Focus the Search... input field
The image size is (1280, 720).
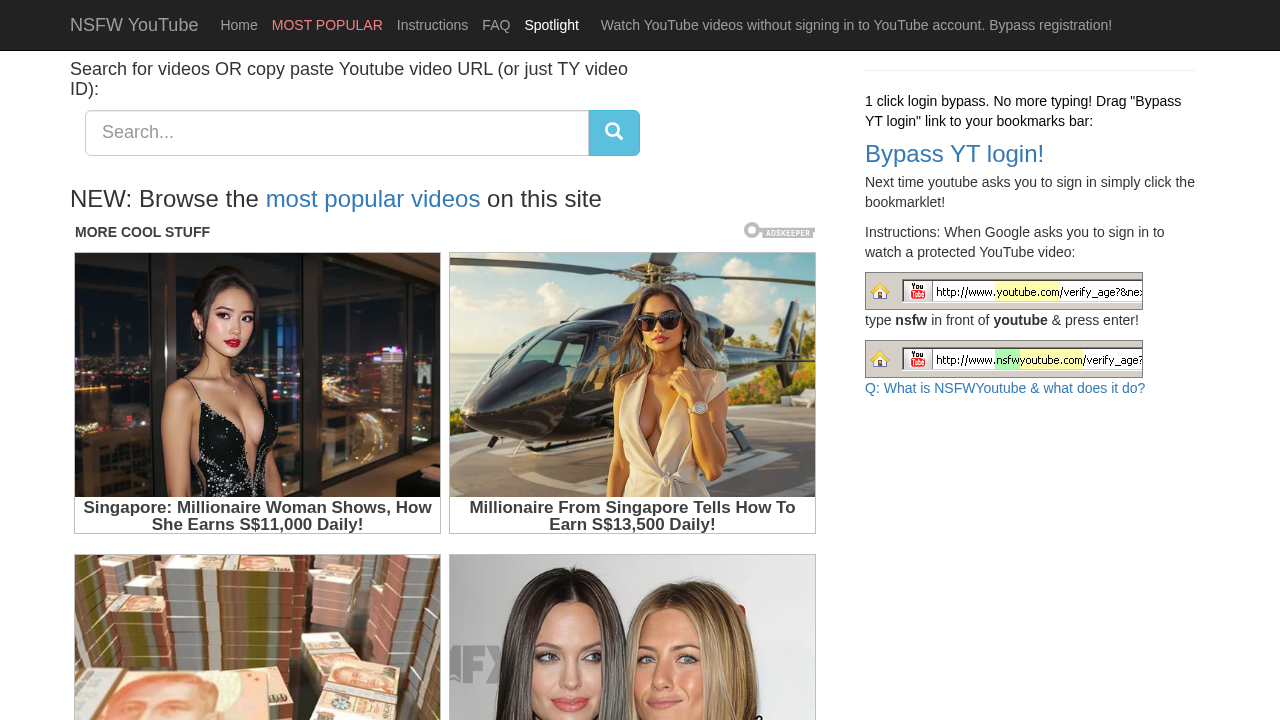[337, 133]
